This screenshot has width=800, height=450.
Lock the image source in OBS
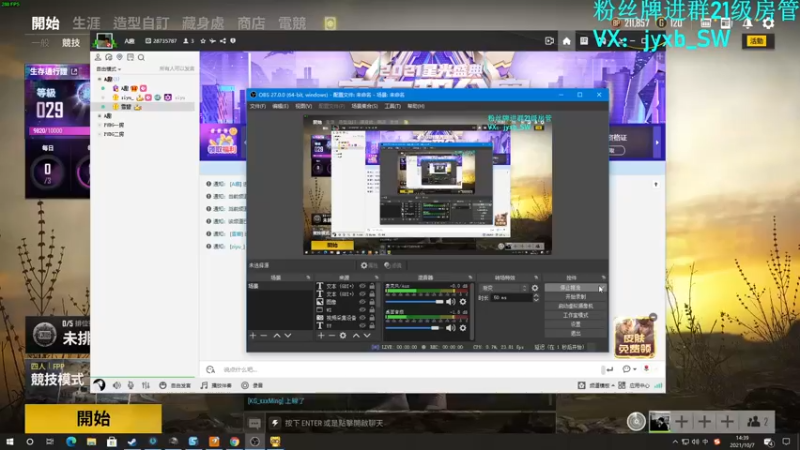point(372,302)
